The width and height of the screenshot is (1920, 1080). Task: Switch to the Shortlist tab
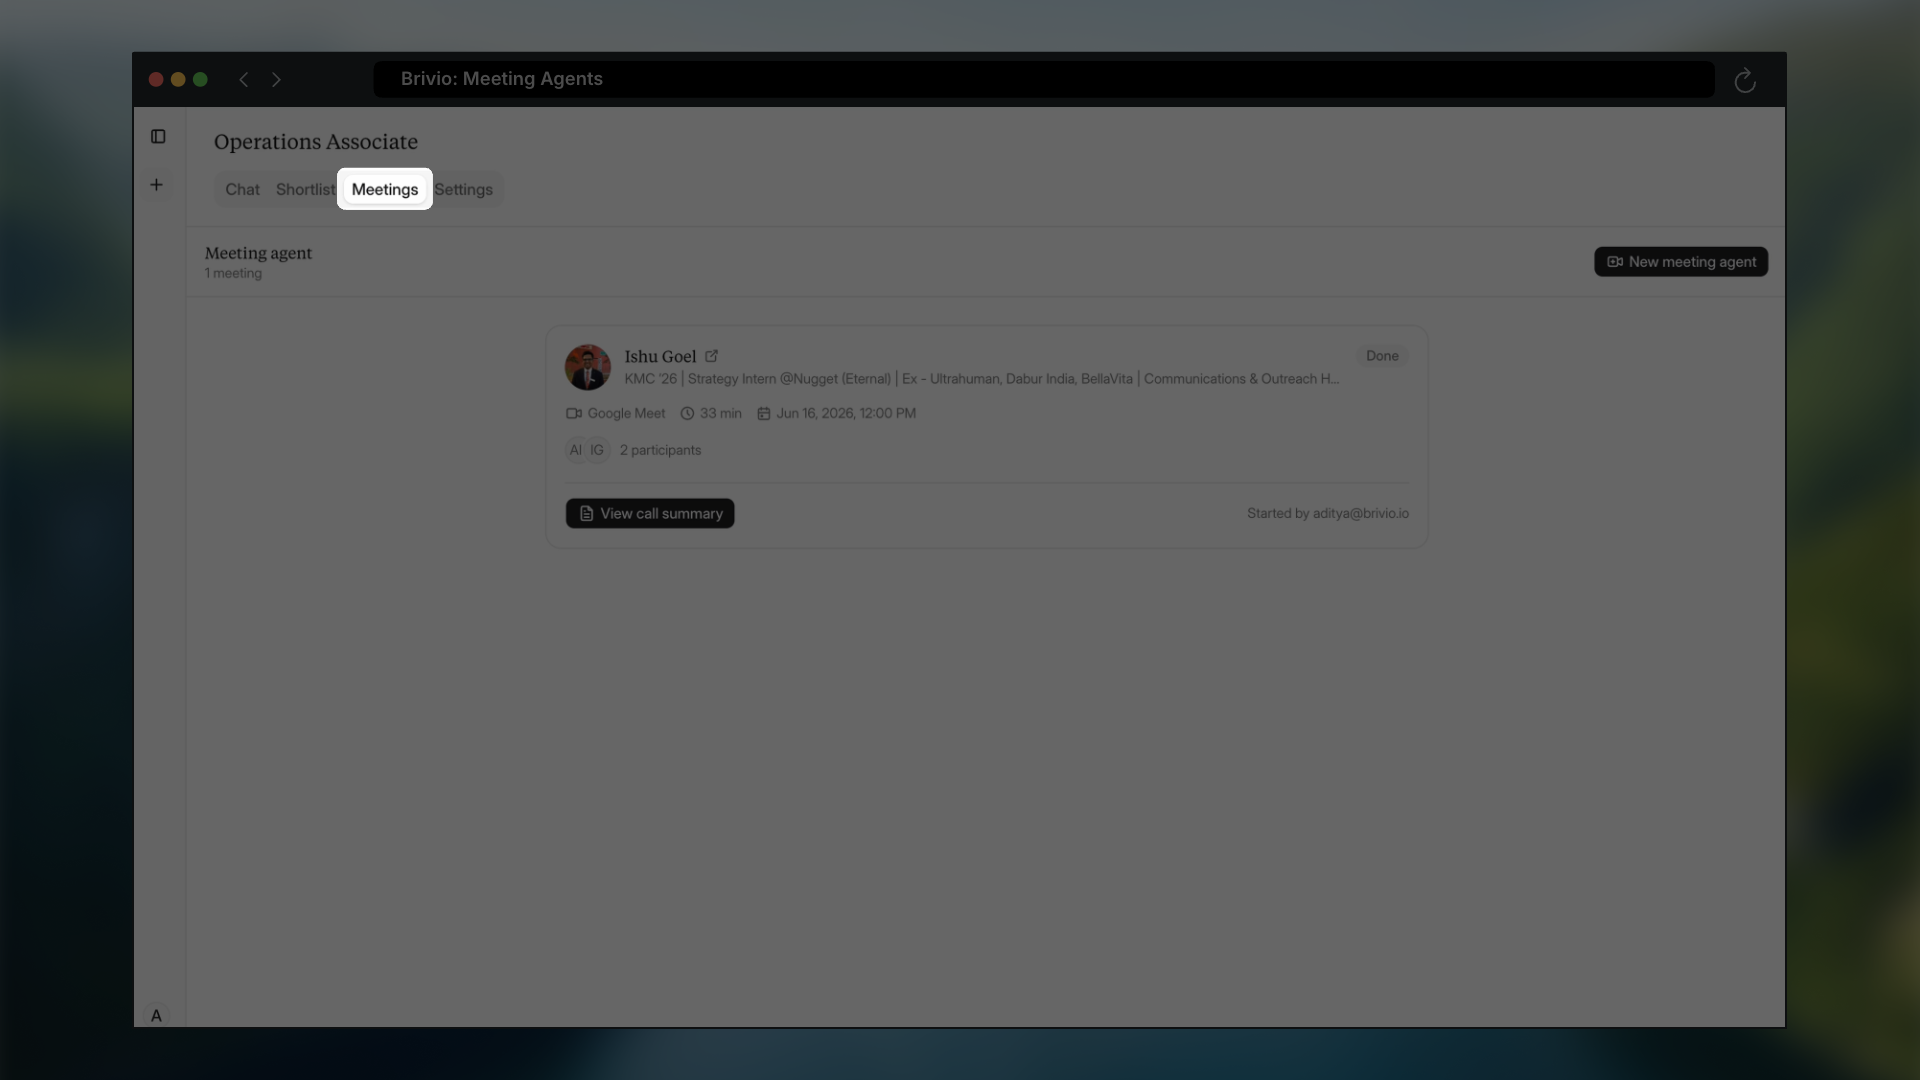tap(305, 189)
